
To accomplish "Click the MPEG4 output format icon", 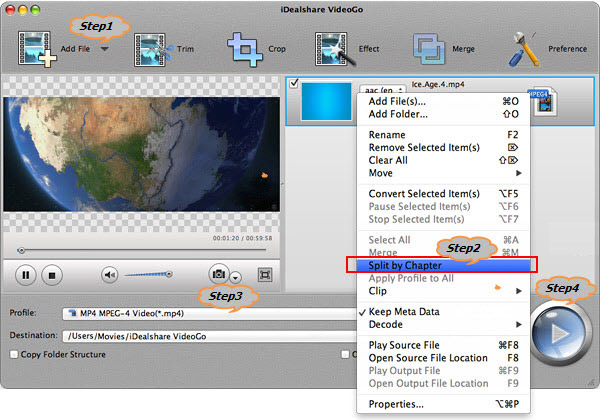I will [543, 102].
